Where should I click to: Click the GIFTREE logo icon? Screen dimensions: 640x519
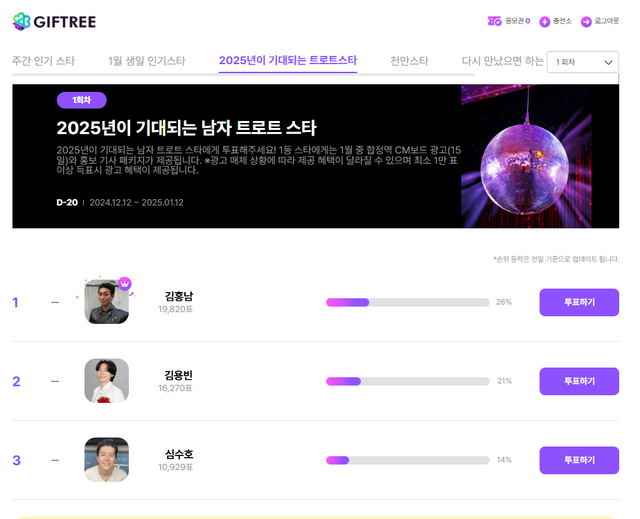click(x=21, y=21)
